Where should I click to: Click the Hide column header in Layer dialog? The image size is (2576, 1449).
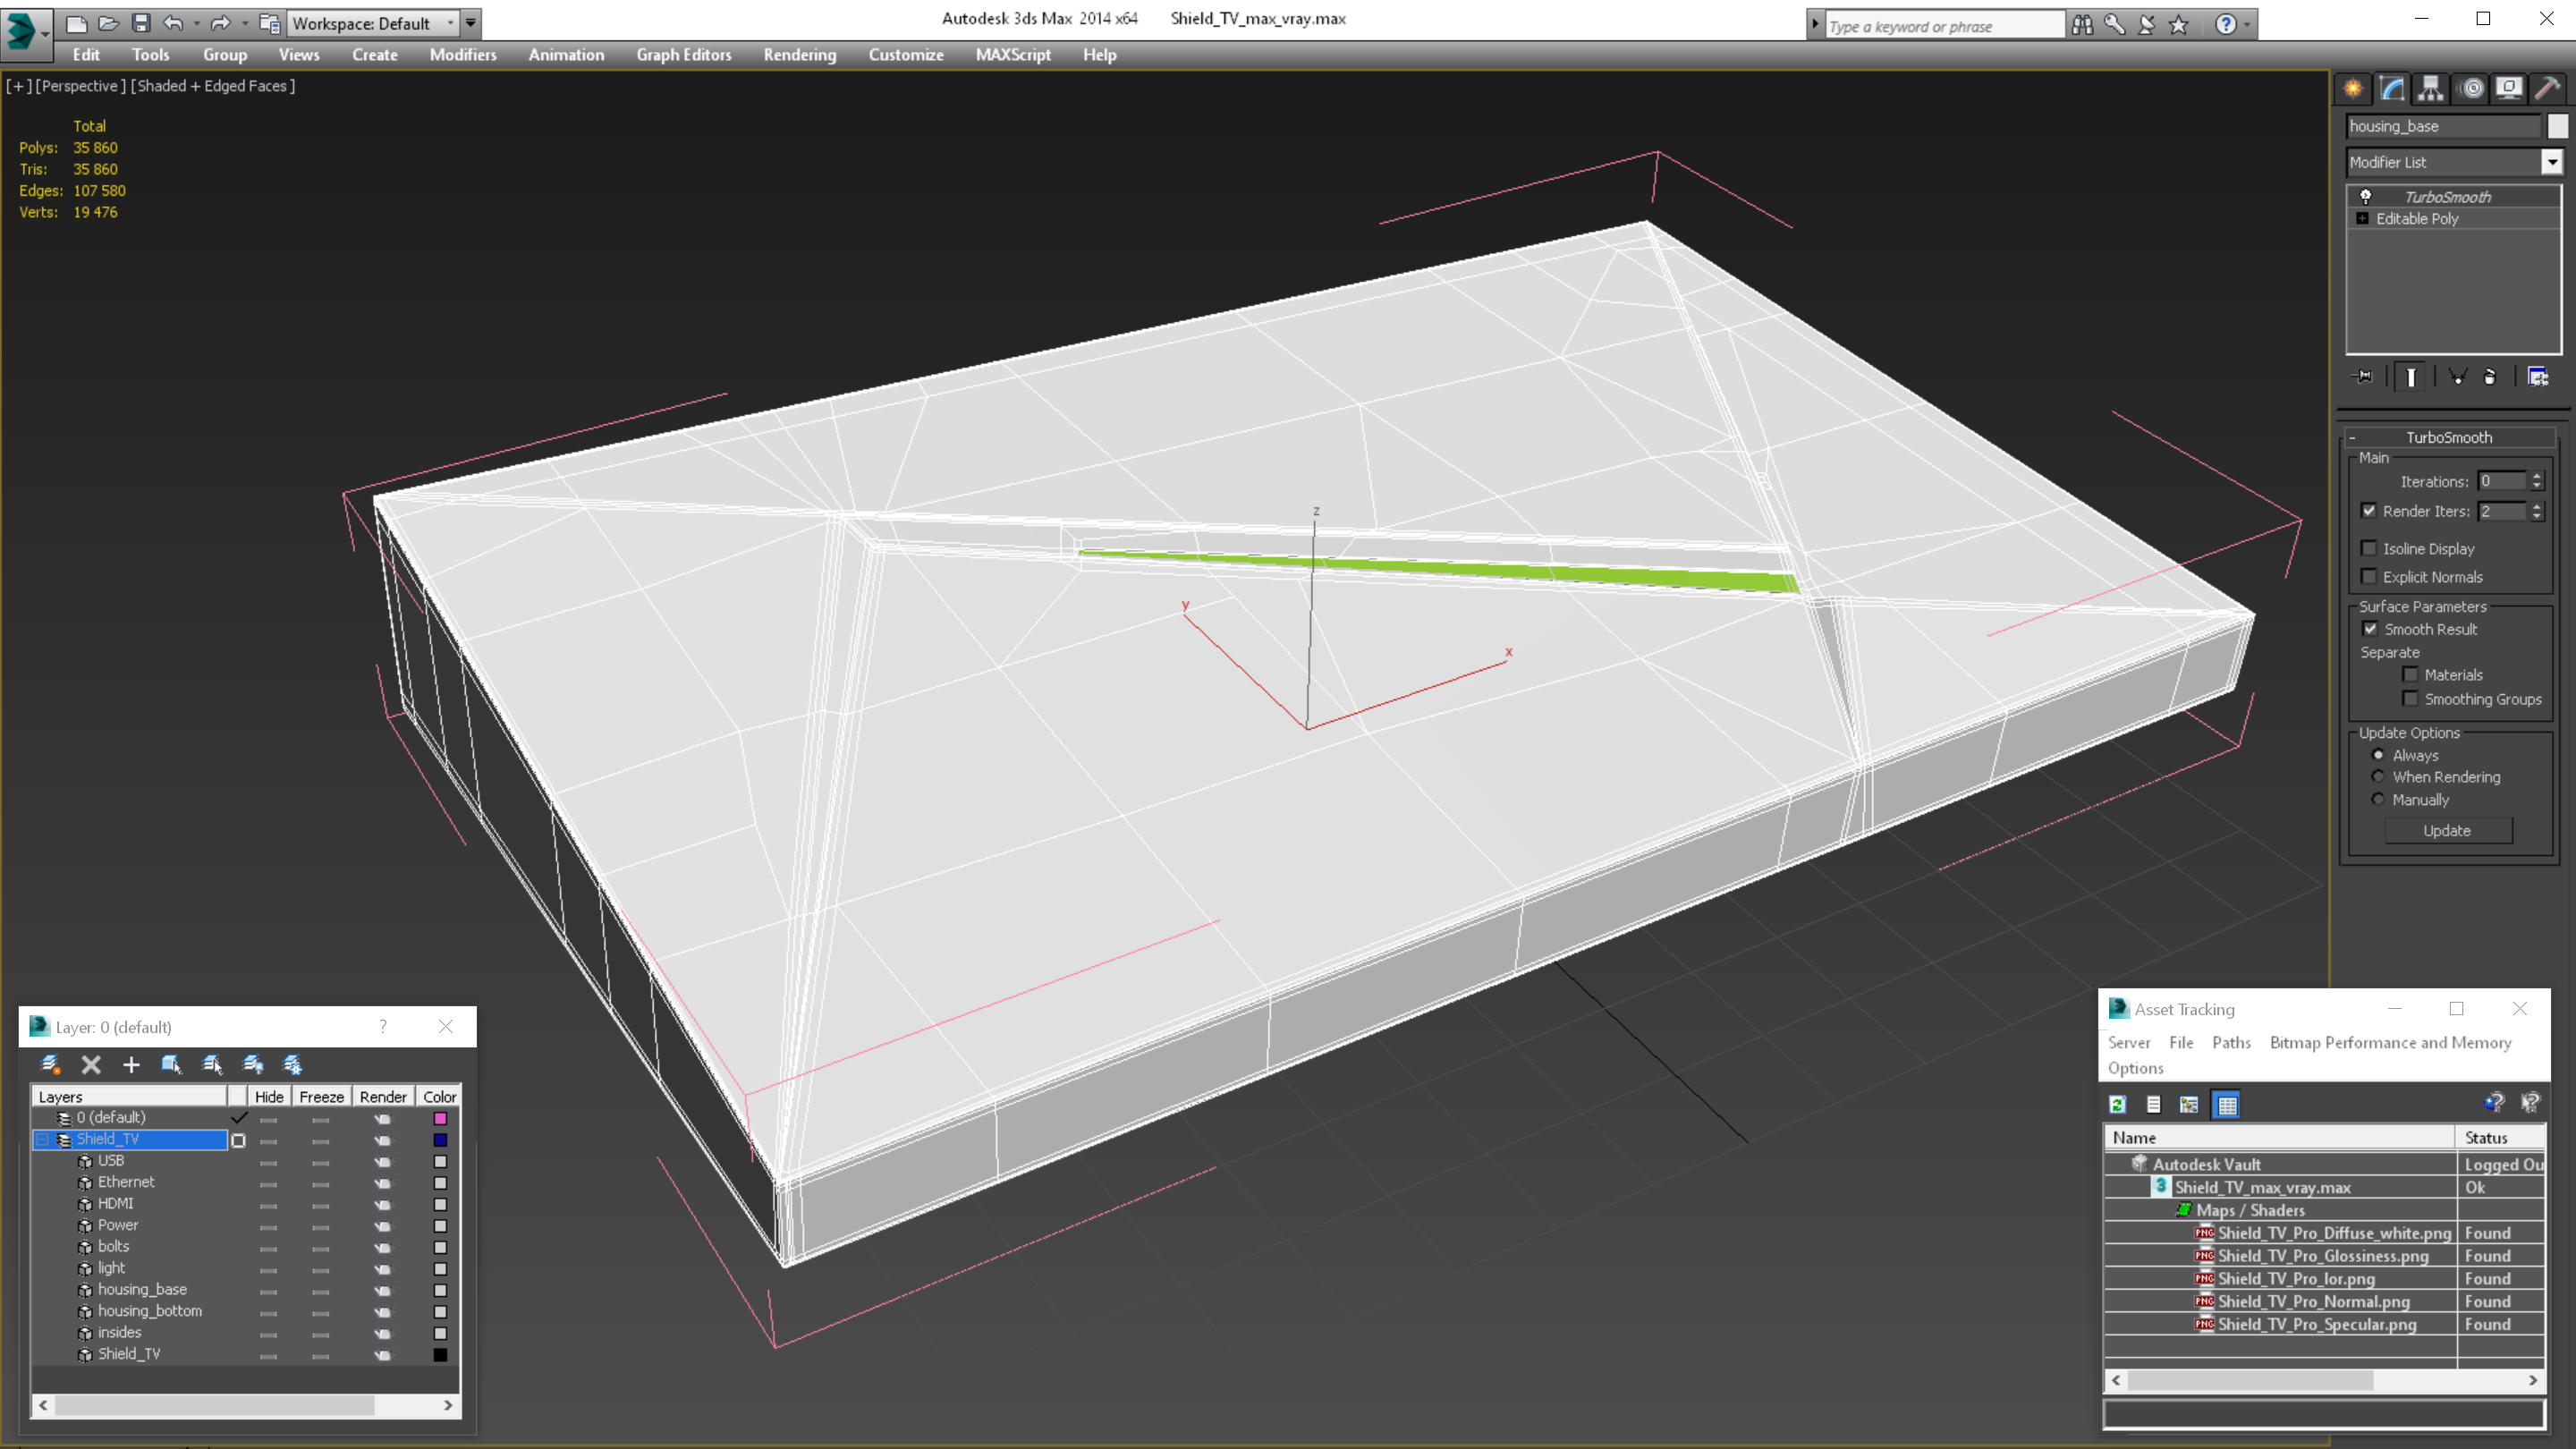coord(269,1096)
